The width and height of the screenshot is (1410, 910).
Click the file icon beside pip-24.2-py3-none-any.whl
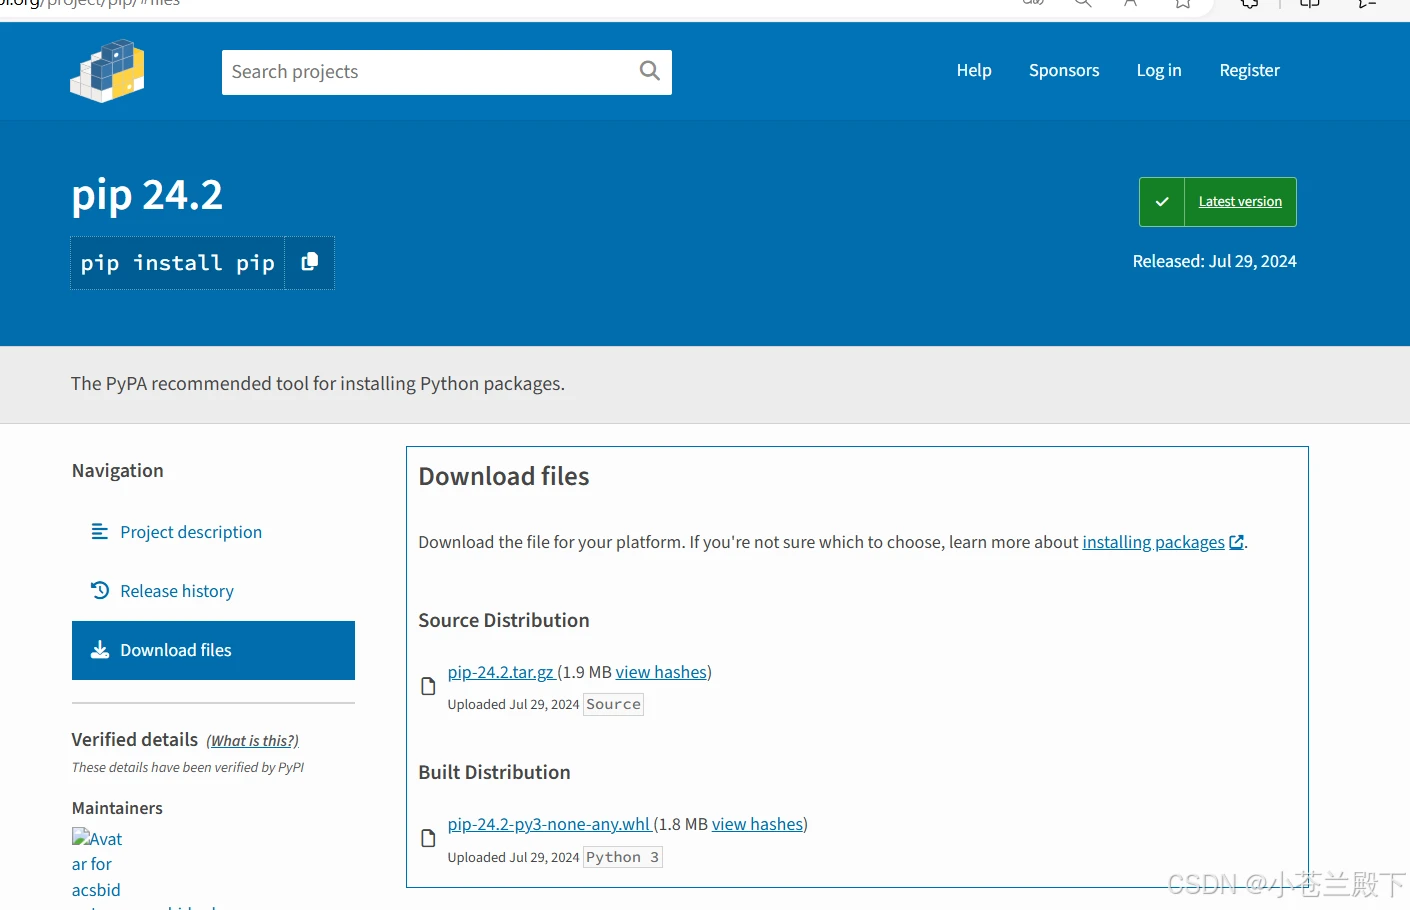pos(428,838)
